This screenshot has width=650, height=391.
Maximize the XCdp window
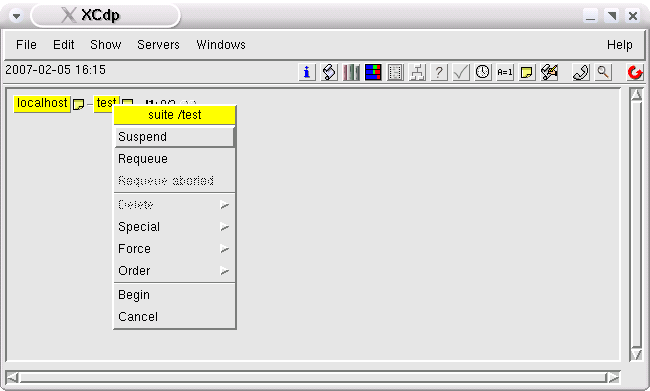pos(611,16)
